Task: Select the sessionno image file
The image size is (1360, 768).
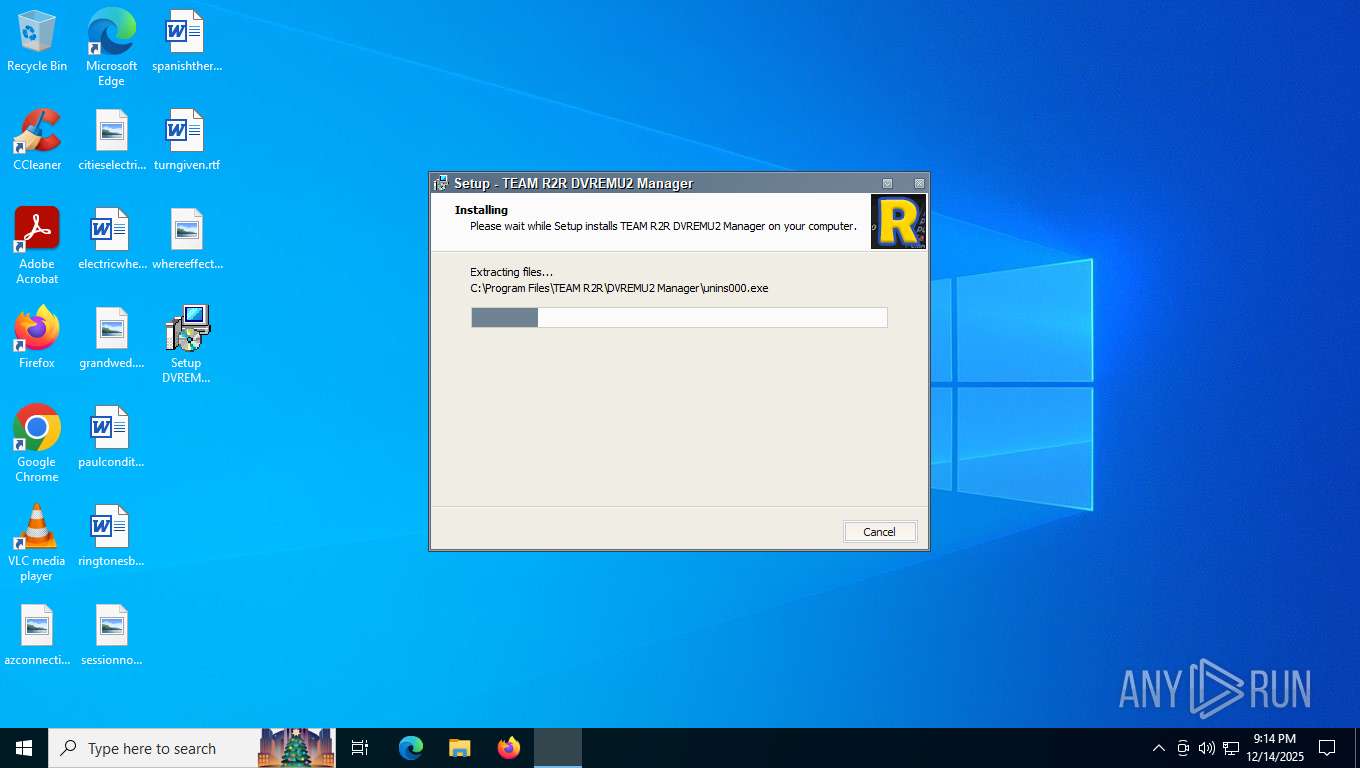Action: pos(111,635)
